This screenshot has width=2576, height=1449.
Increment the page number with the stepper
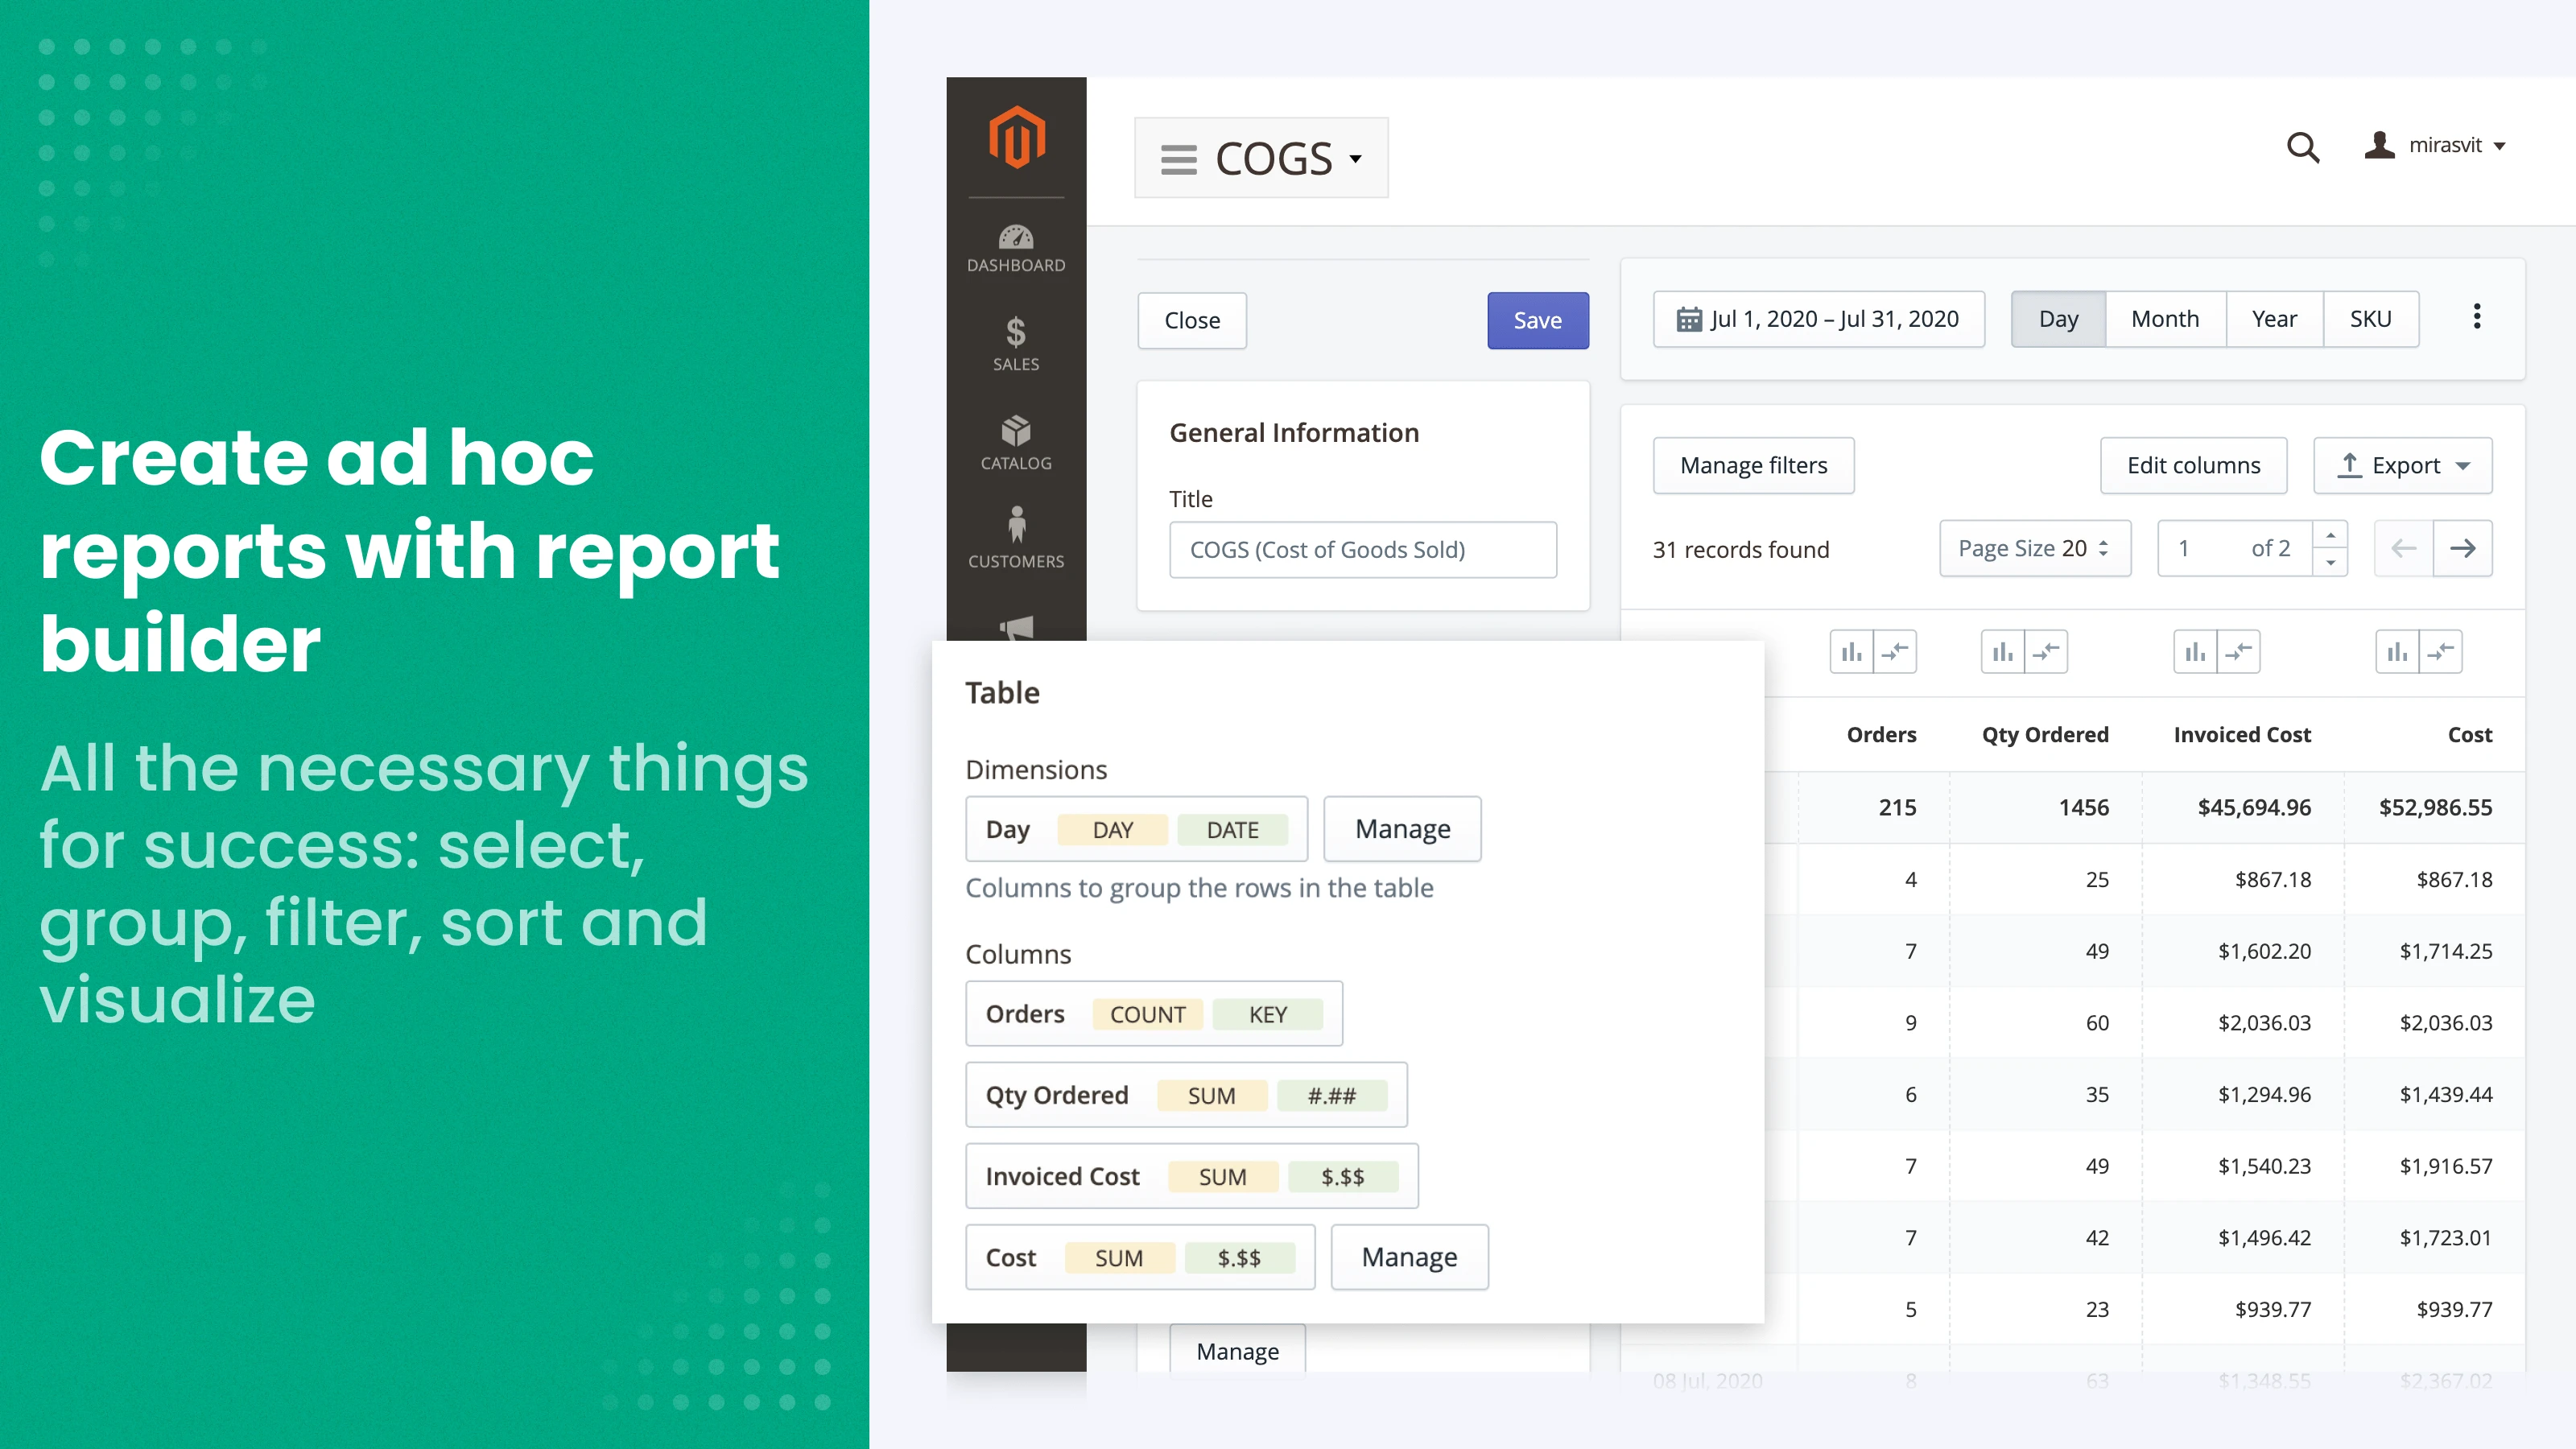coord(2332,537)
